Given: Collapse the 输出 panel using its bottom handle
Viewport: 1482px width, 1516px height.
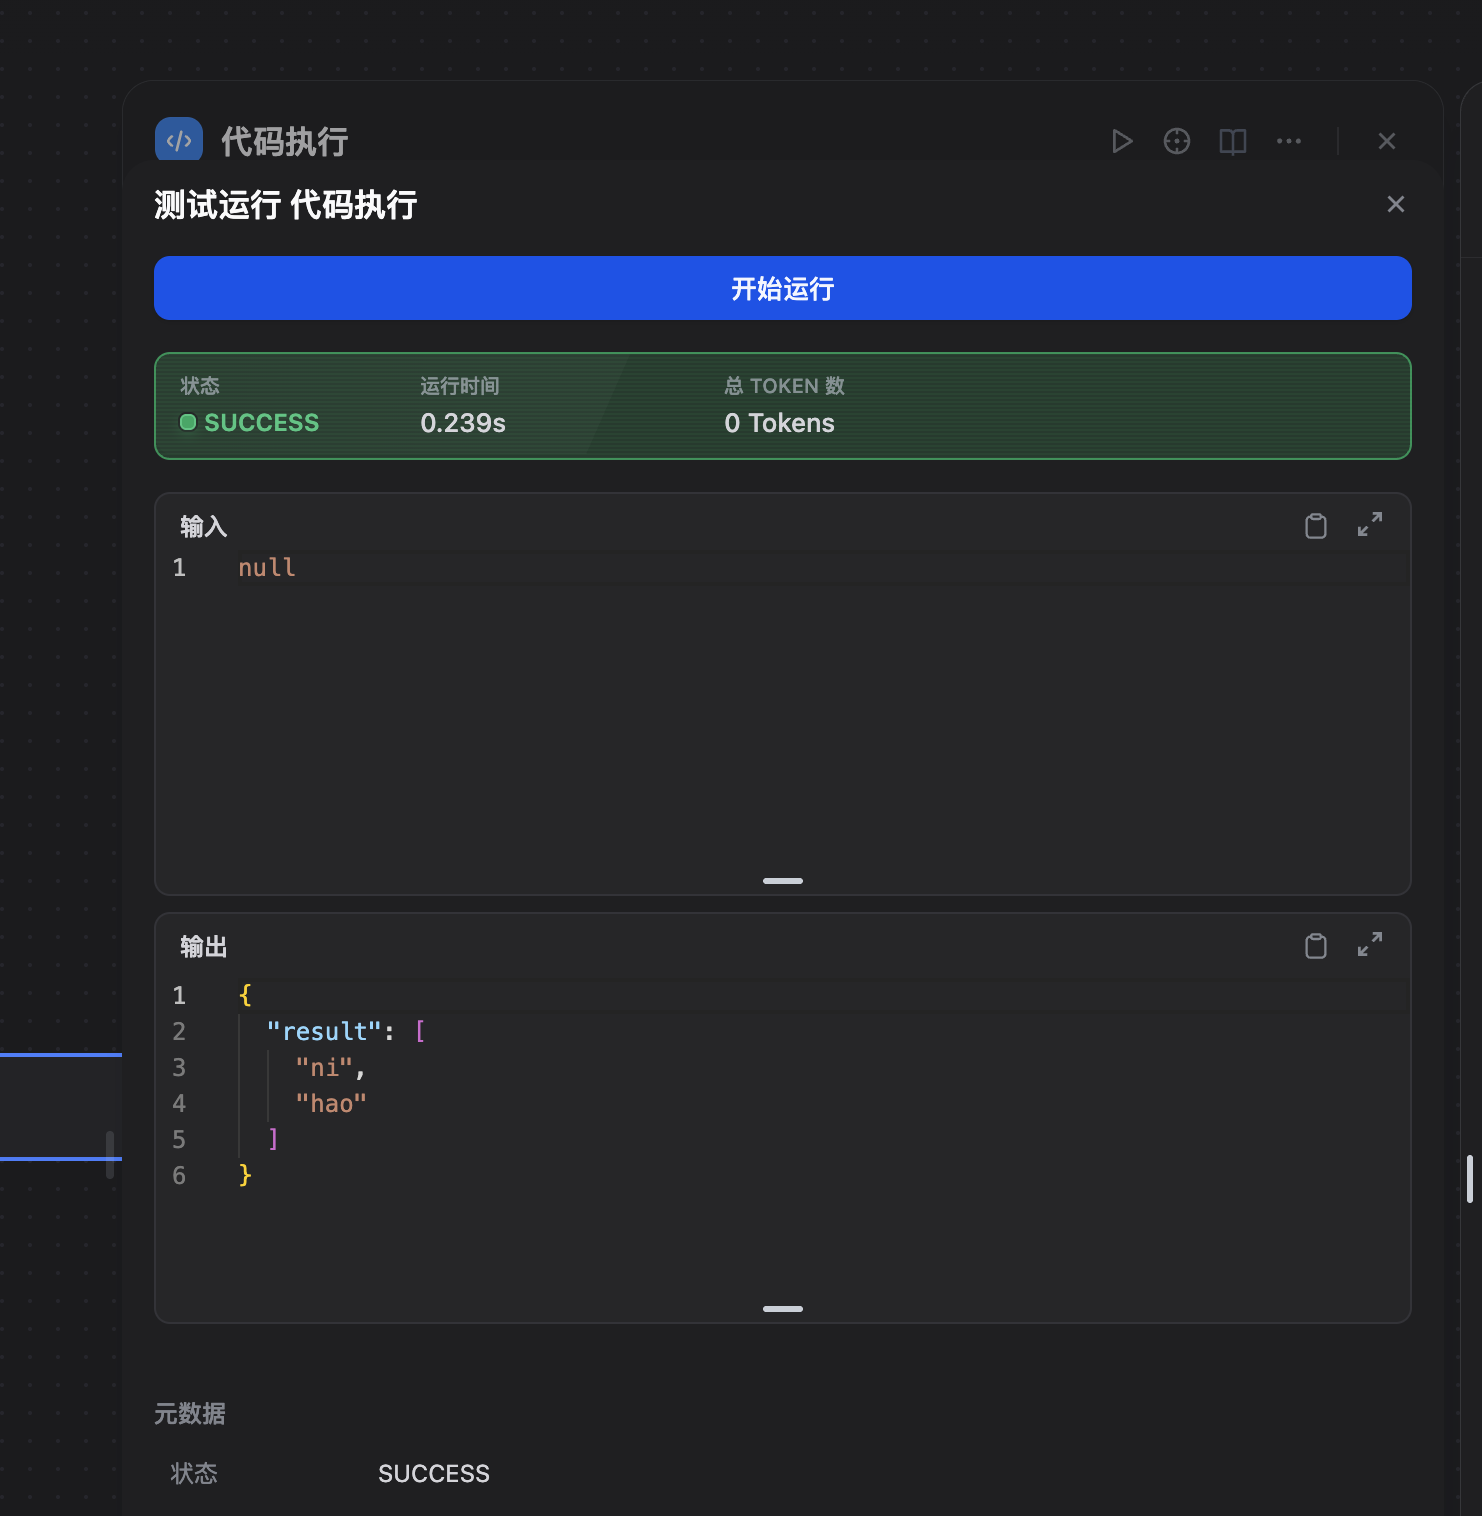Looking at the screenshot, I should 782,1308.
